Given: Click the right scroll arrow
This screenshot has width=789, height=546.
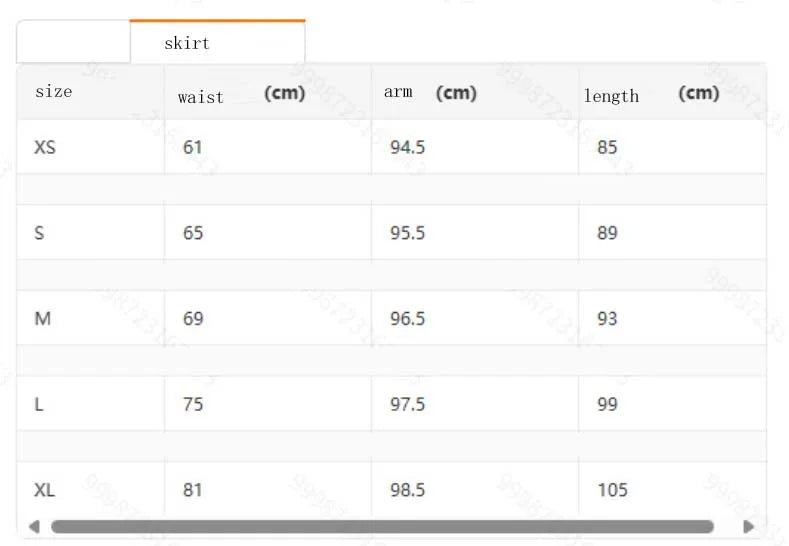Looking at the screenshot, I should [x=748, y=527].
